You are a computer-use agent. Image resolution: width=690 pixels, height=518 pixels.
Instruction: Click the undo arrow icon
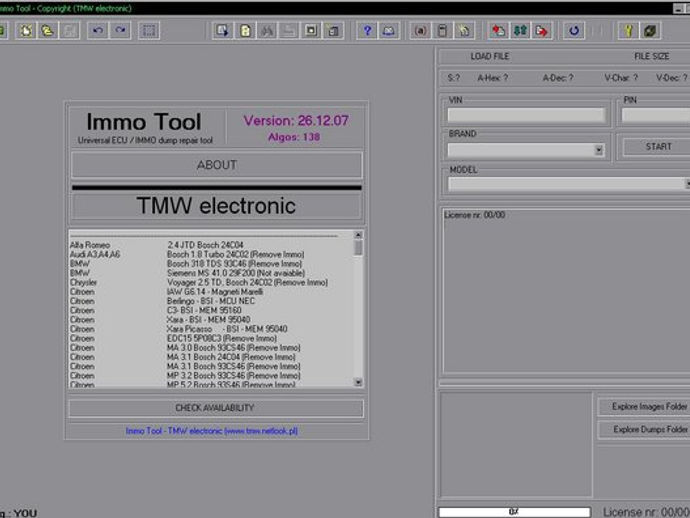point(98,31)
